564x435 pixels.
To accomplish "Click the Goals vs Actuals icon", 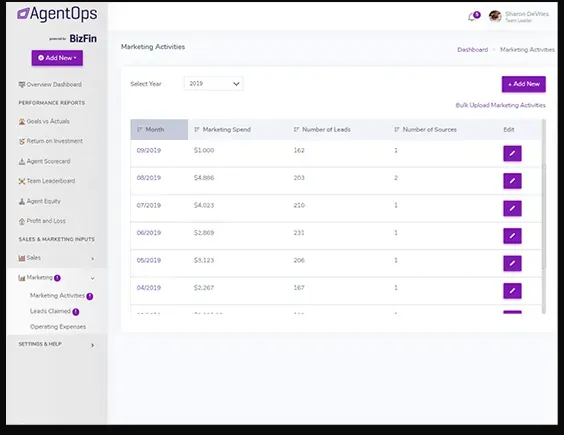I will click(x=22, y=122).
